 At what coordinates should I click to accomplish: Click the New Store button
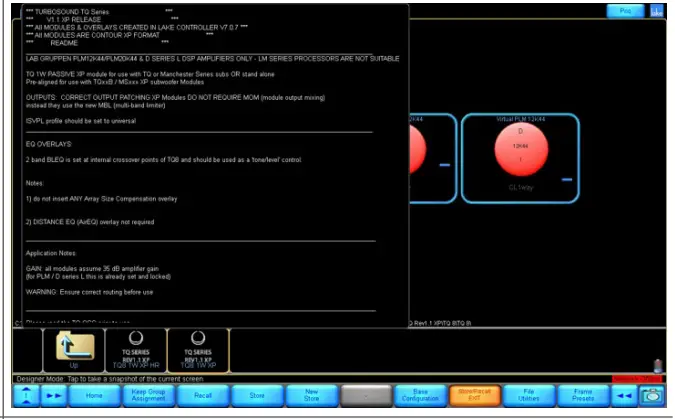point(312,396)
